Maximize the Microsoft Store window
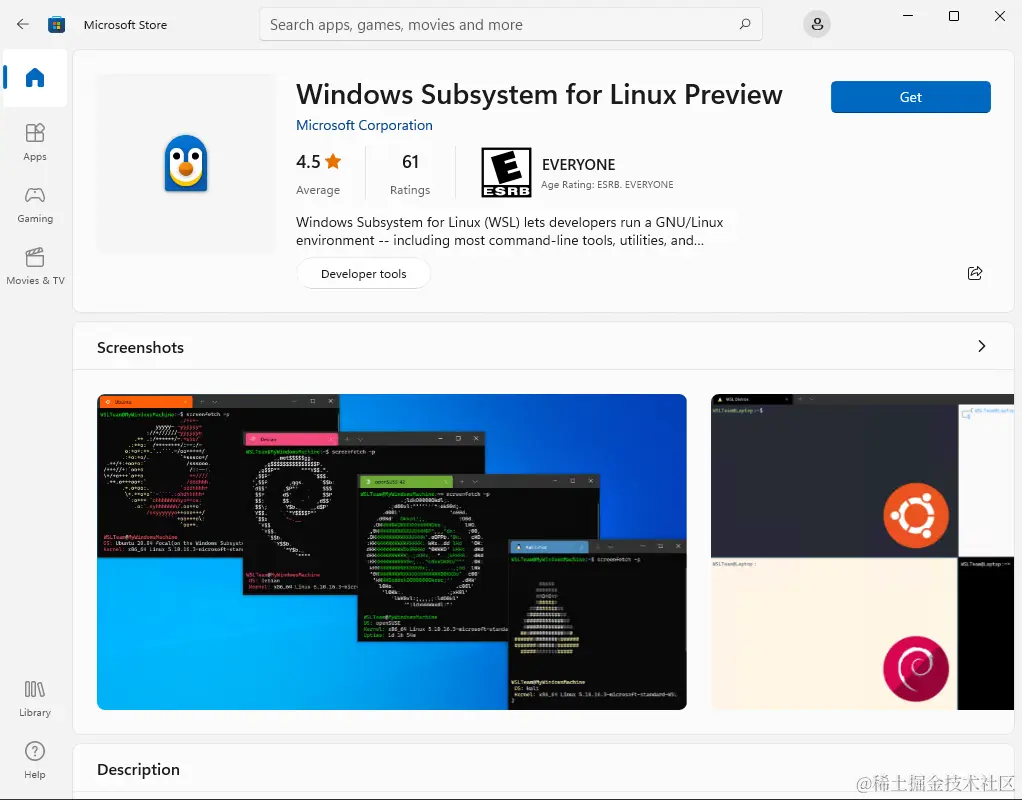1022x800 pixels. click(x=954, y=16)
